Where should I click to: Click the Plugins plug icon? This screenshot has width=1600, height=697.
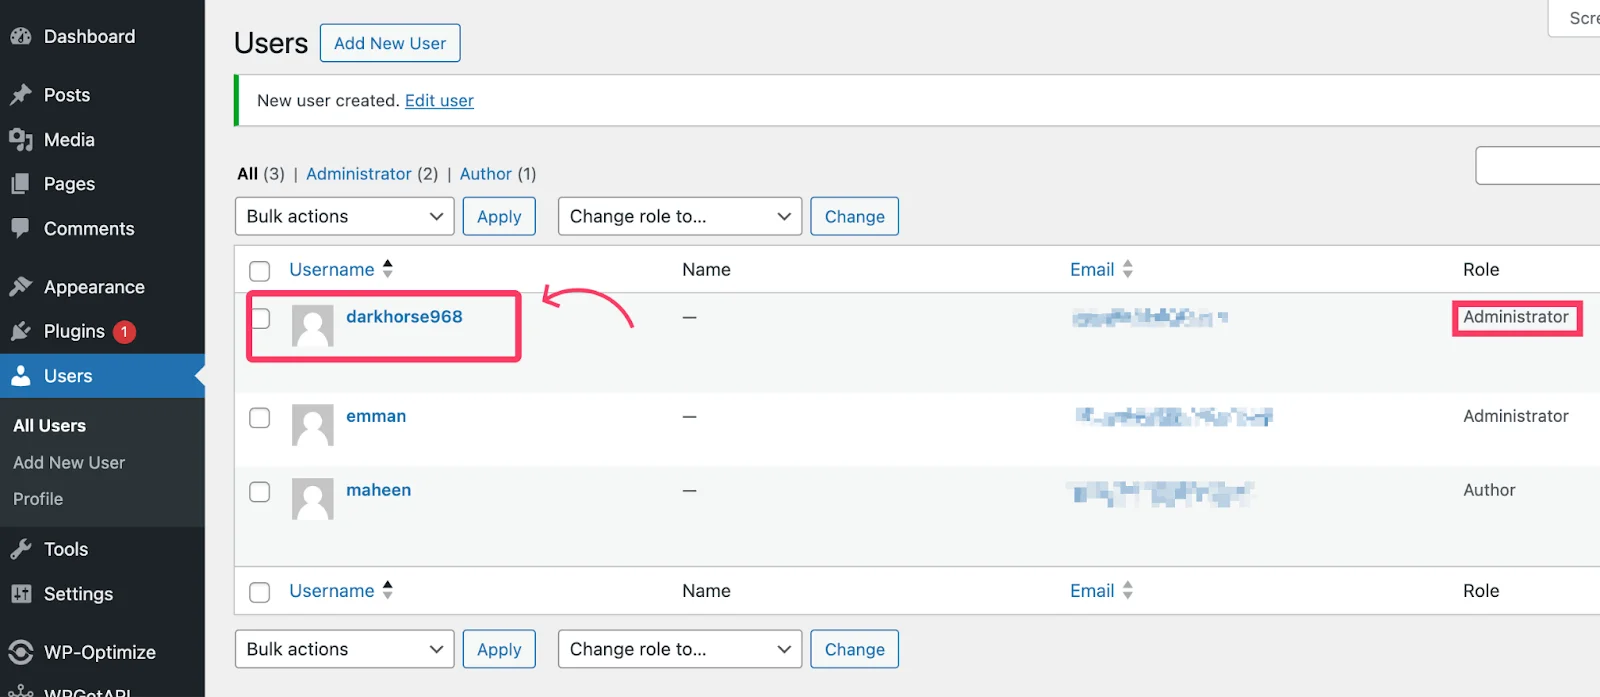click(x=21, y=331)
